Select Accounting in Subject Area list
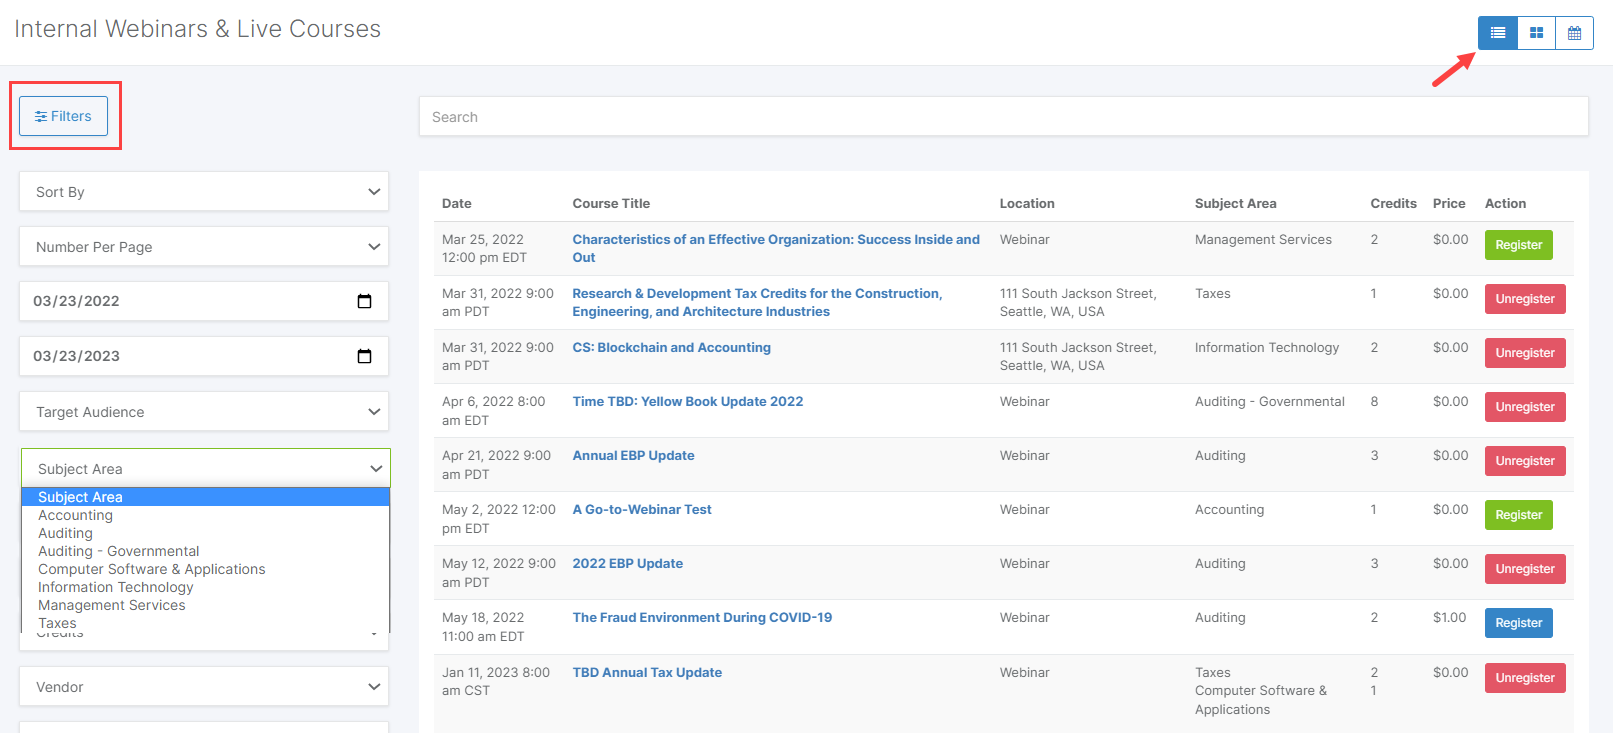 76,515
